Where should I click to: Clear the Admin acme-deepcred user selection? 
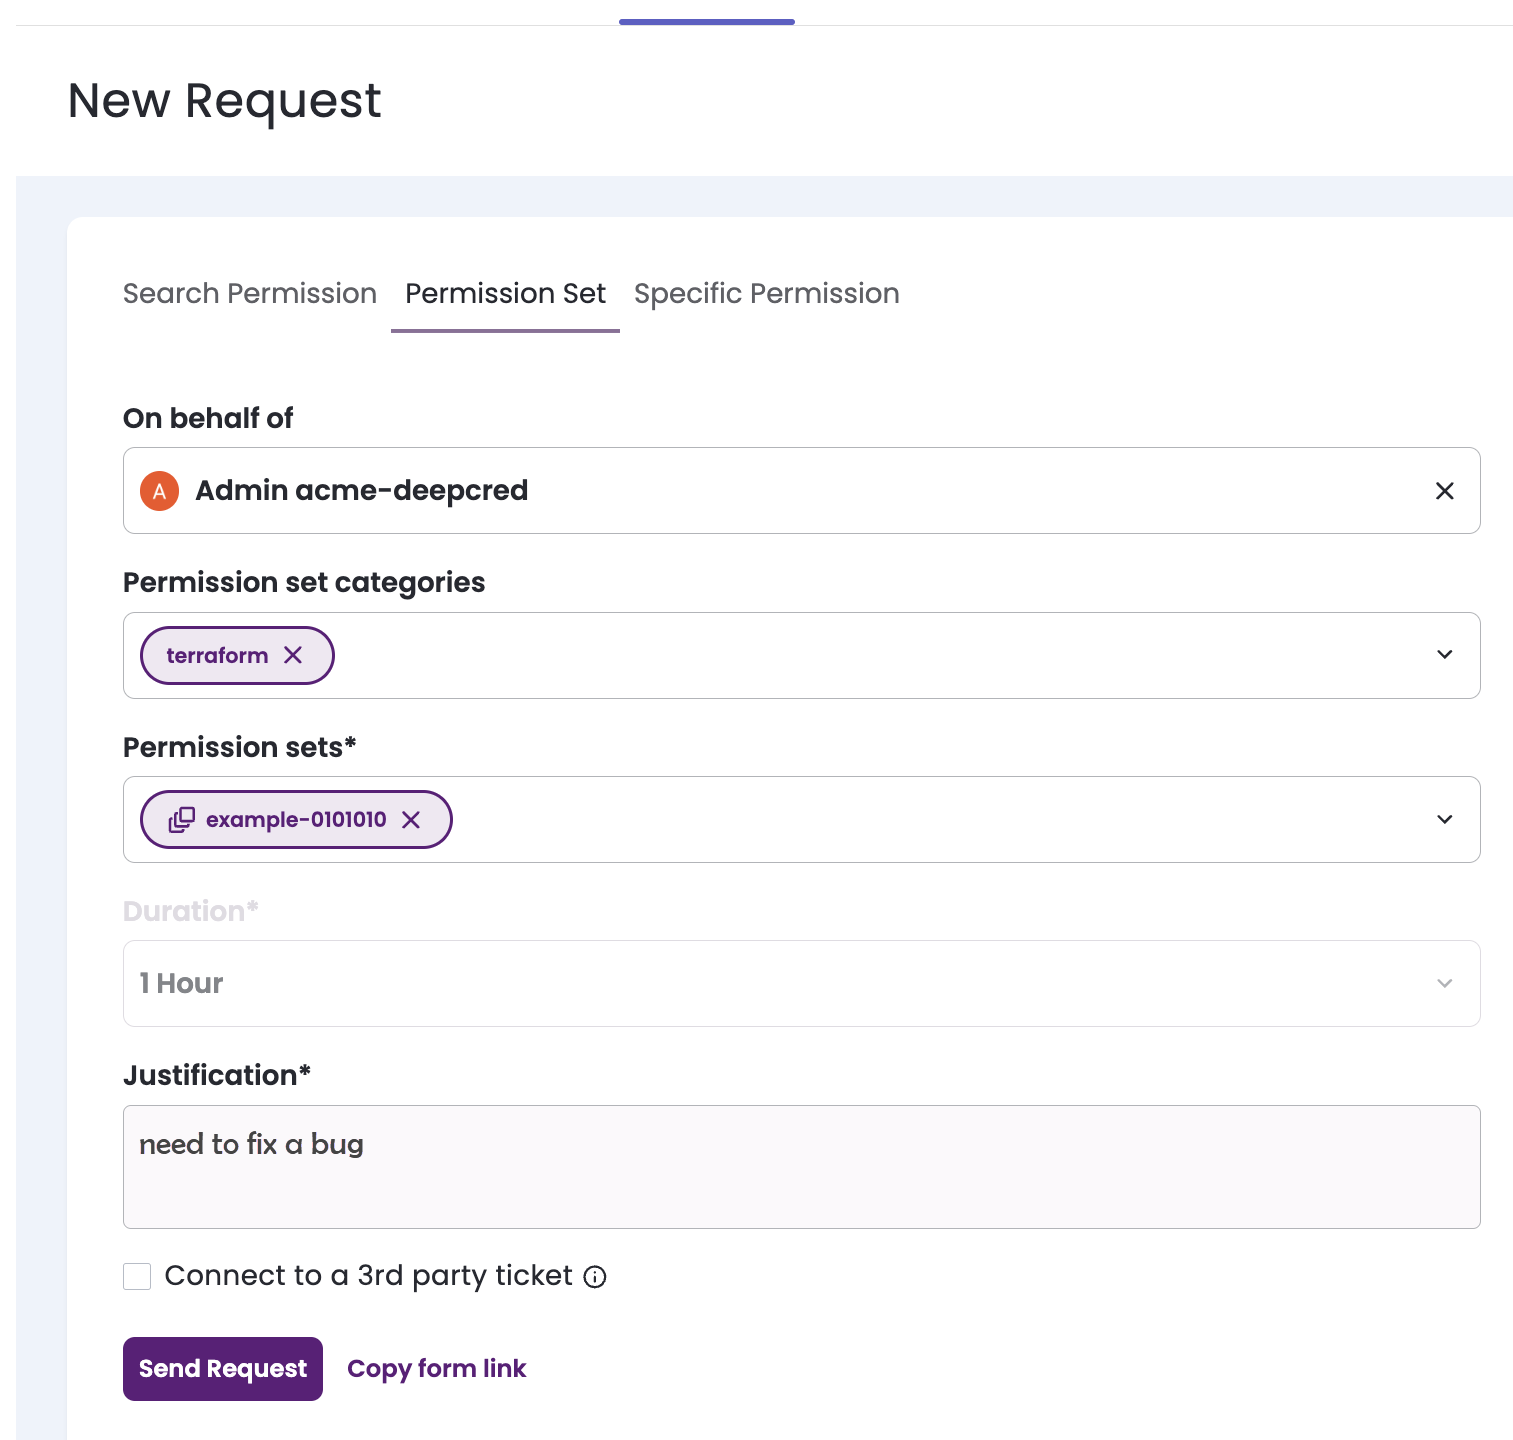1444,491
